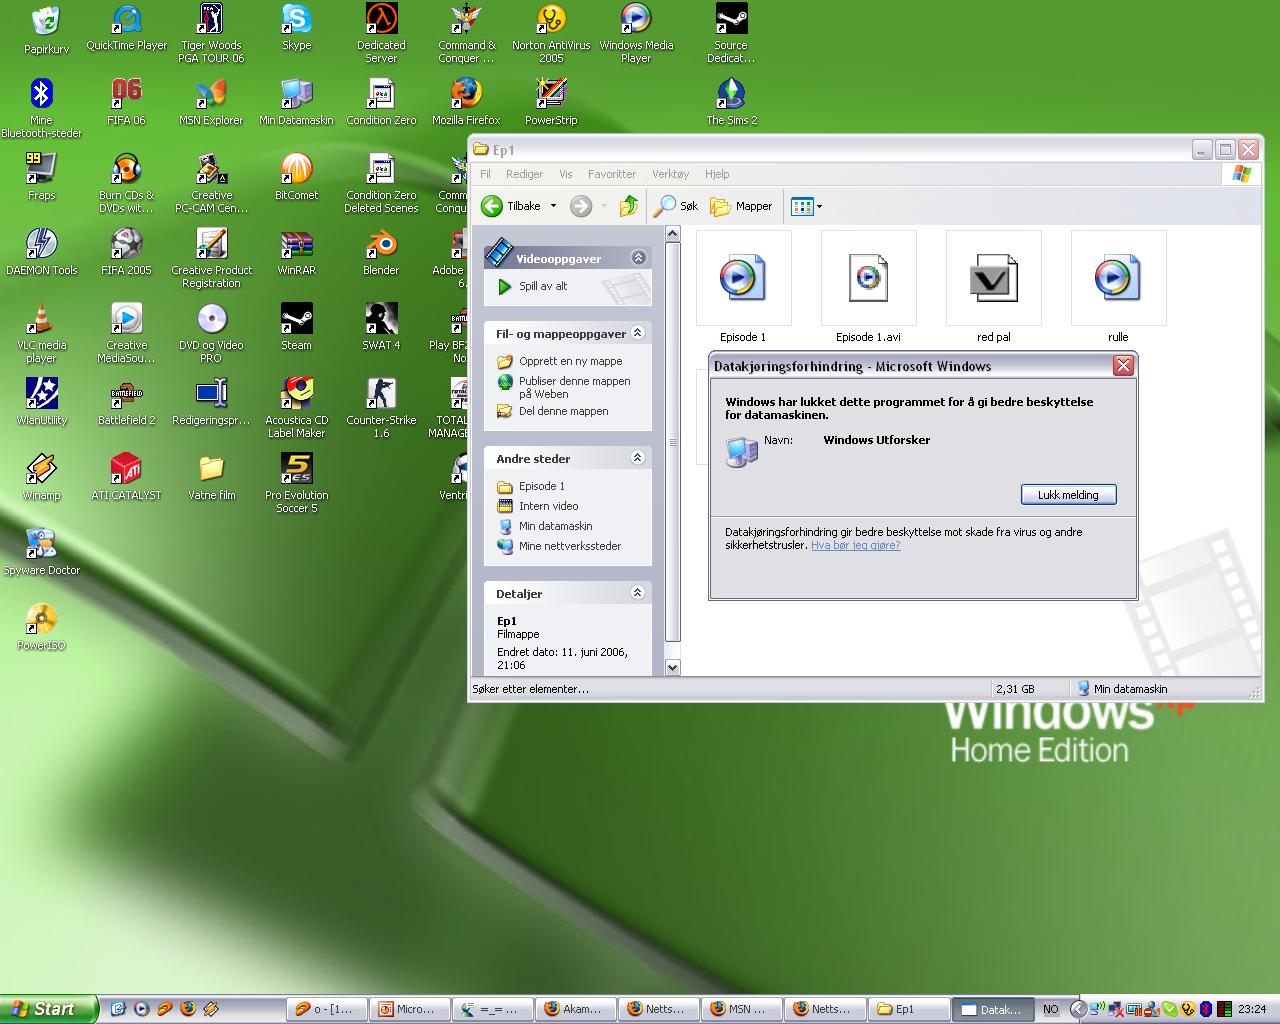Screen dimensions: 1280x1024
Task: Open the Vis menu
Action: pyautogui.click(x=565, y=174)
